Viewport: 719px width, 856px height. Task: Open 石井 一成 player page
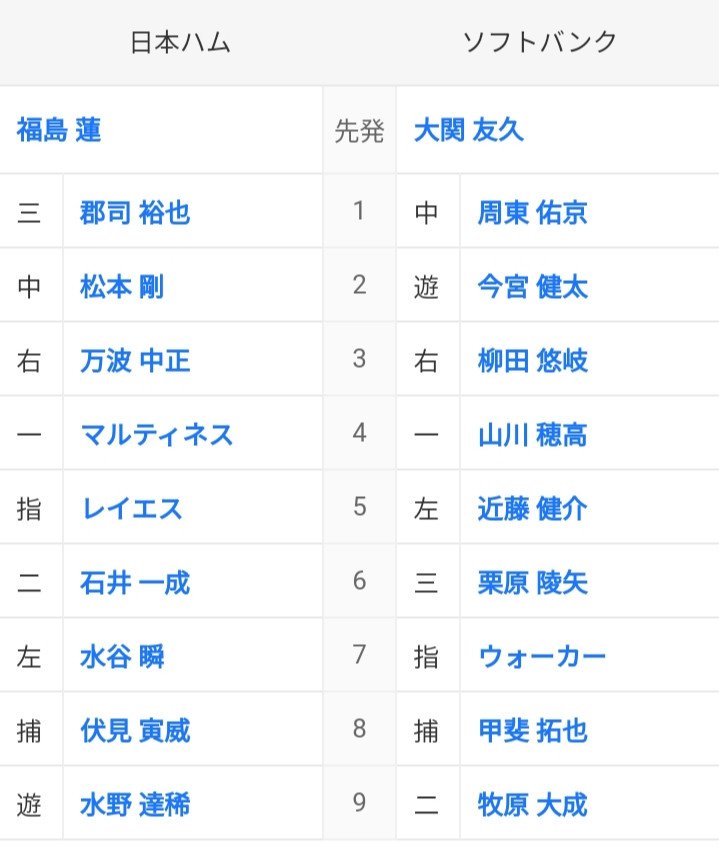click(135, 582)
